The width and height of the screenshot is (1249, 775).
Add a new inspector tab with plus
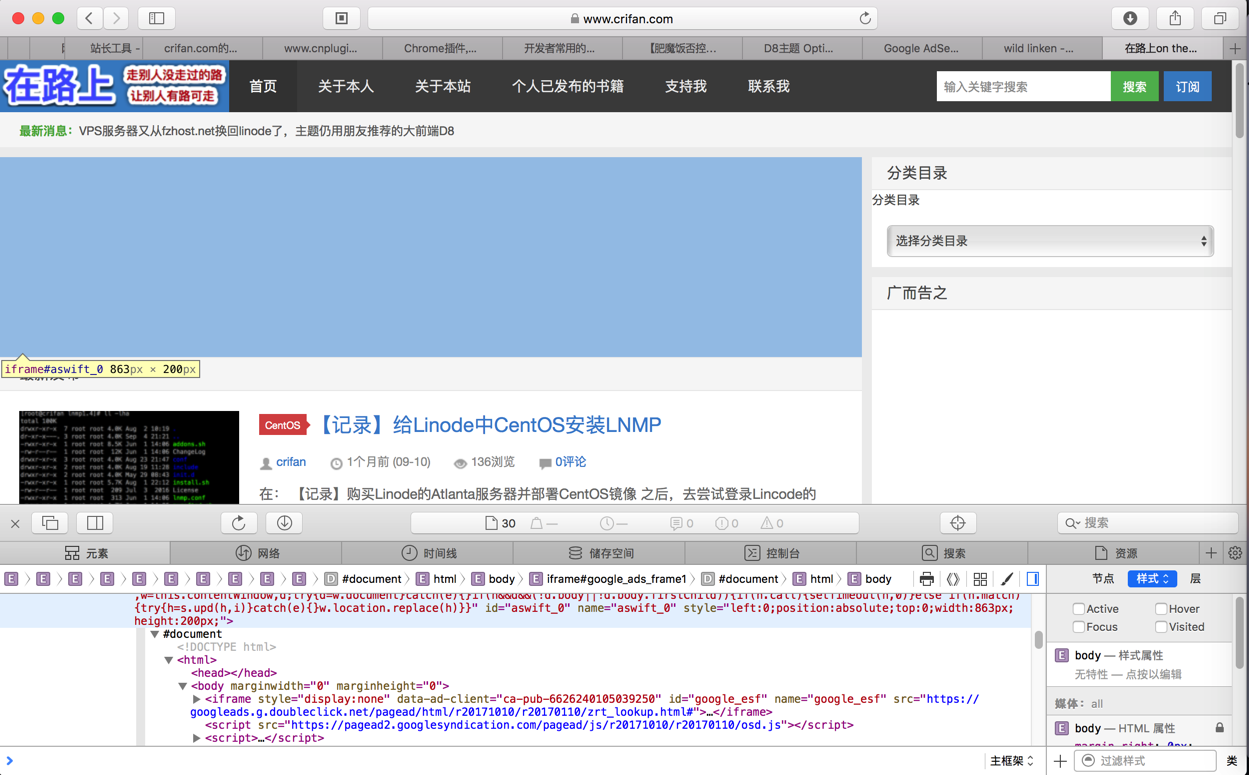[x=1211, y=553]
